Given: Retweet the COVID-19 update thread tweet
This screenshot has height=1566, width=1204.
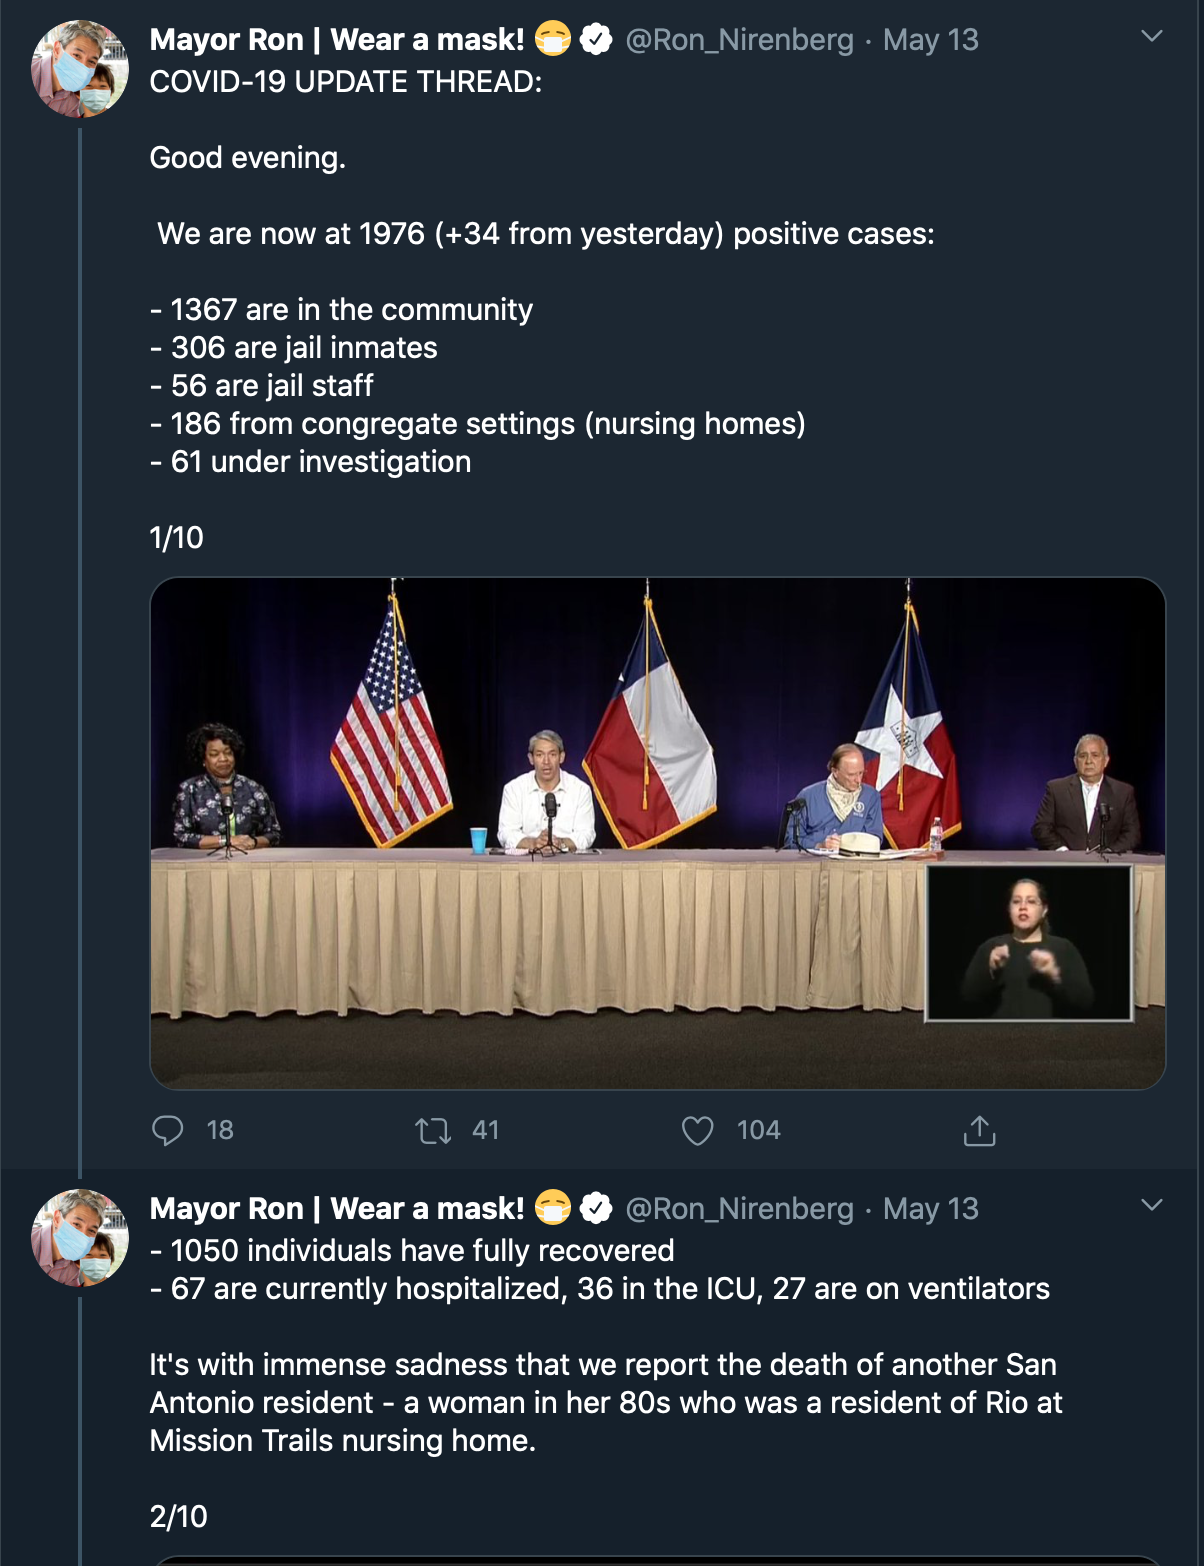Looking at the screenshot, I should click(433, 1131).
